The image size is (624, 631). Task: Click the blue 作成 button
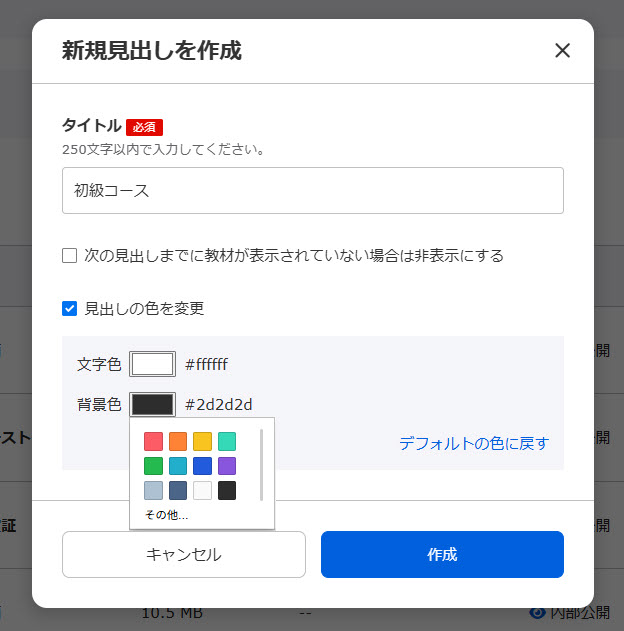(x=442, y=555)
